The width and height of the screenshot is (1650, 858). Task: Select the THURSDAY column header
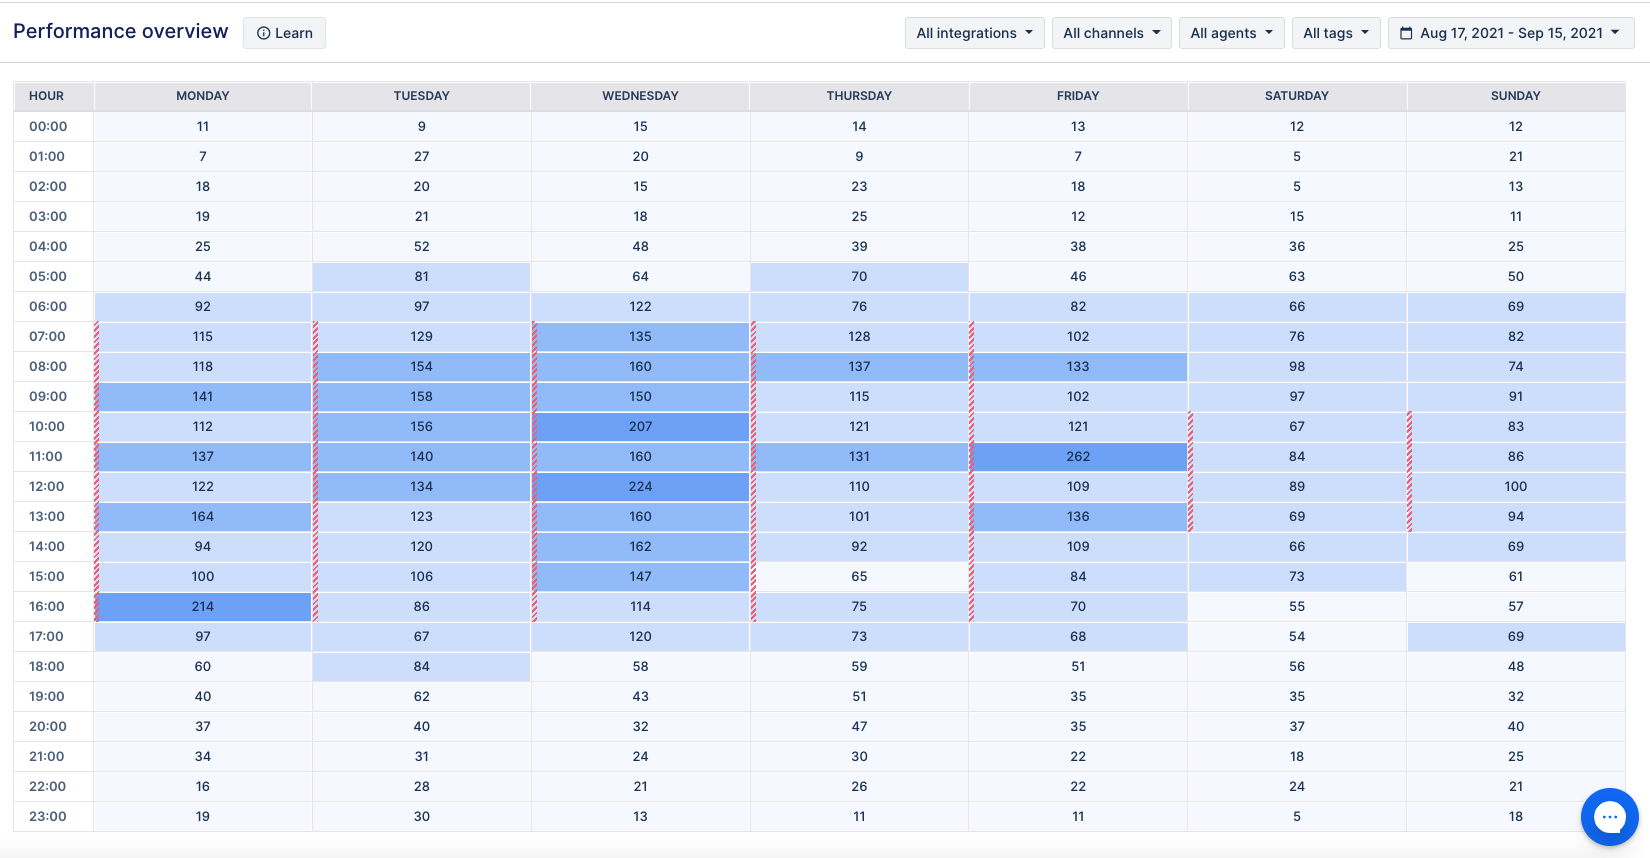(859, 96)
